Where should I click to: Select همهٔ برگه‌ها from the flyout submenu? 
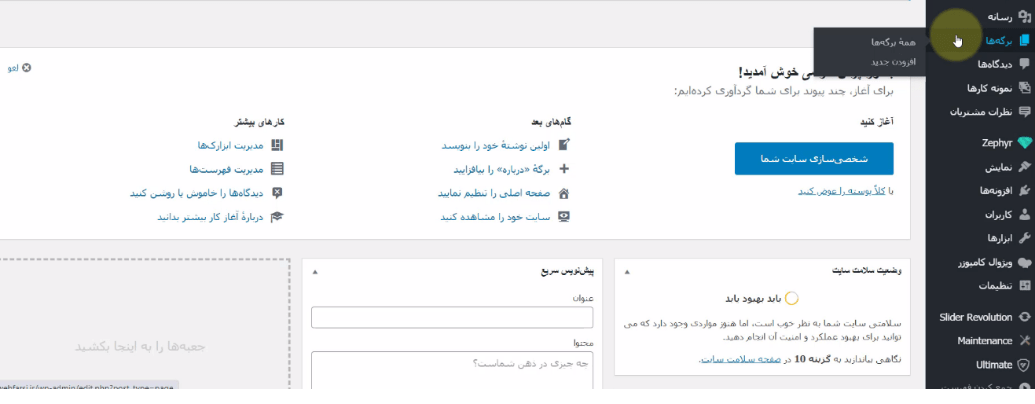893,42
